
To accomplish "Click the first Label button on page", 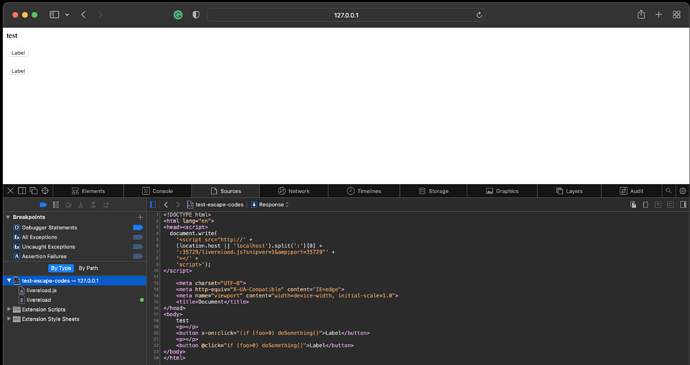I will (18, 53).
